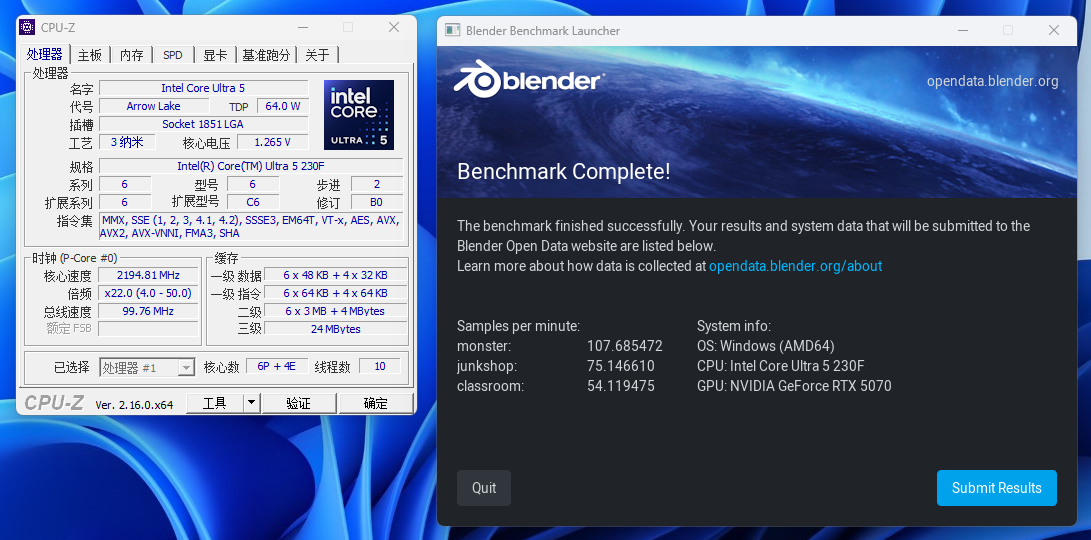Close the Blender Benchmark Launcher window
1091x540 pixels.
pyautogui.click(x=1053, y=31)
